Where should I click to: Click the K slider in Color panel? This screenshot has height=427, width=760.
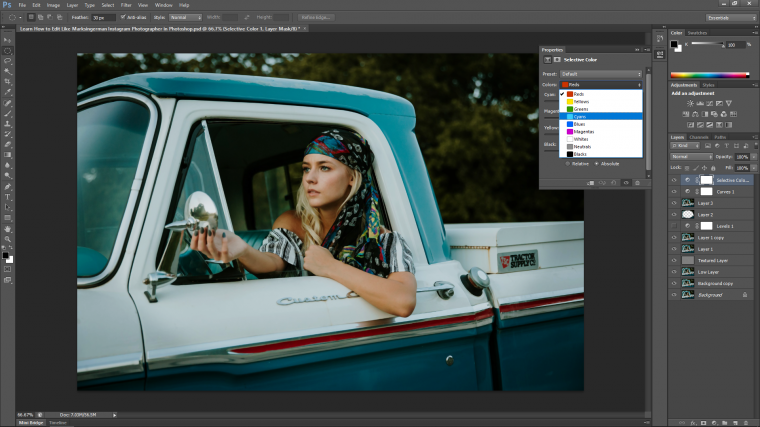[708, 44]
